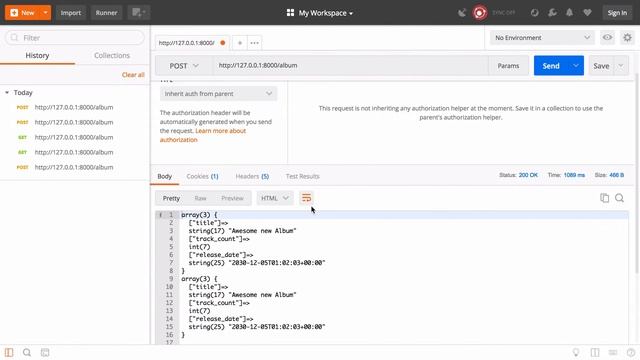Open help icon in status bar
This screenshot has width=640, height=360.
631,352
